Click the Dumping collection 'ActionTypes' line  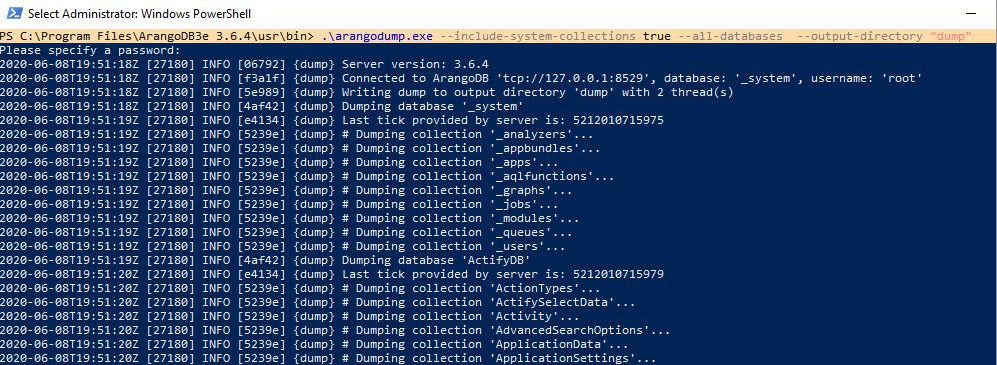(300, 288)
